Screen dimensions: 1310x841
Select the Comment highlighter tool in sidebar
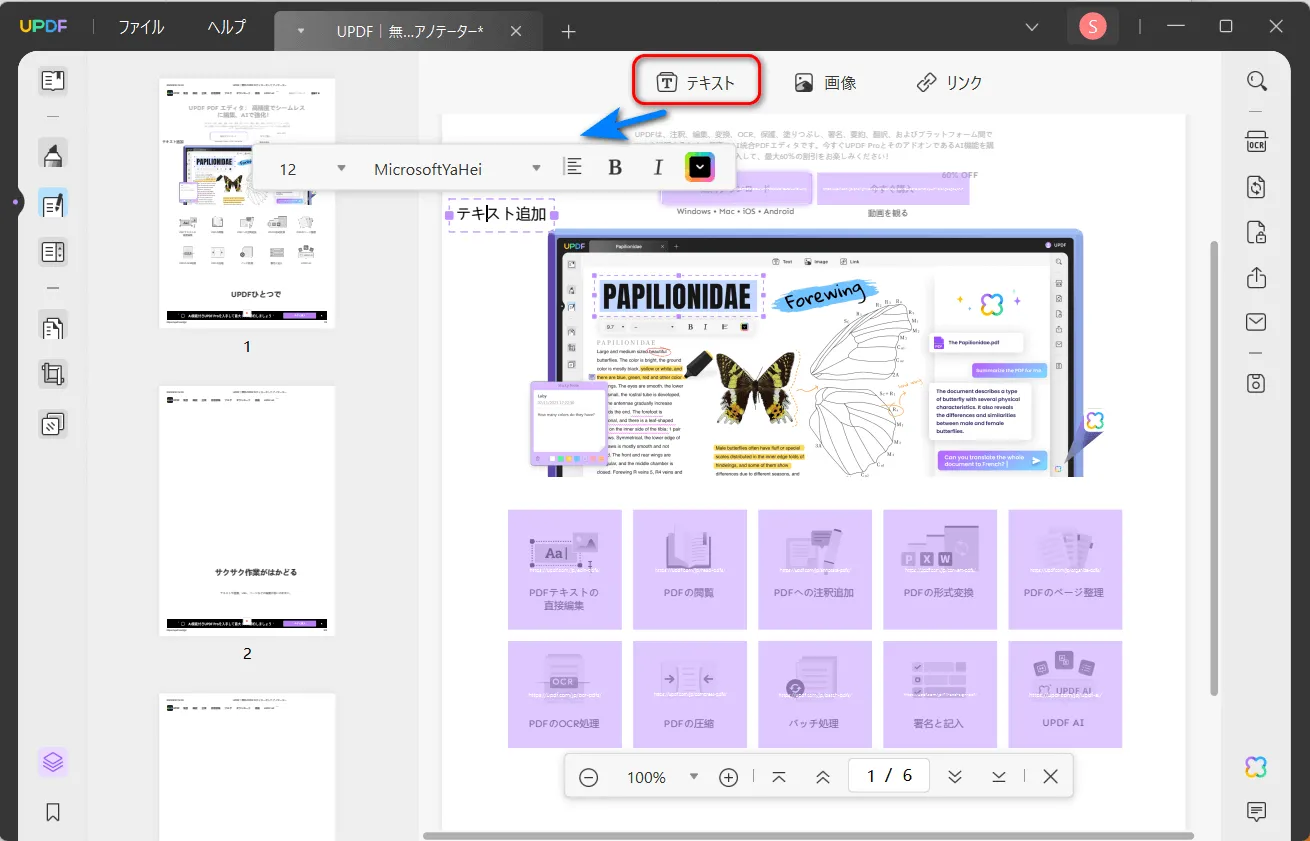[x=53, y=154]
